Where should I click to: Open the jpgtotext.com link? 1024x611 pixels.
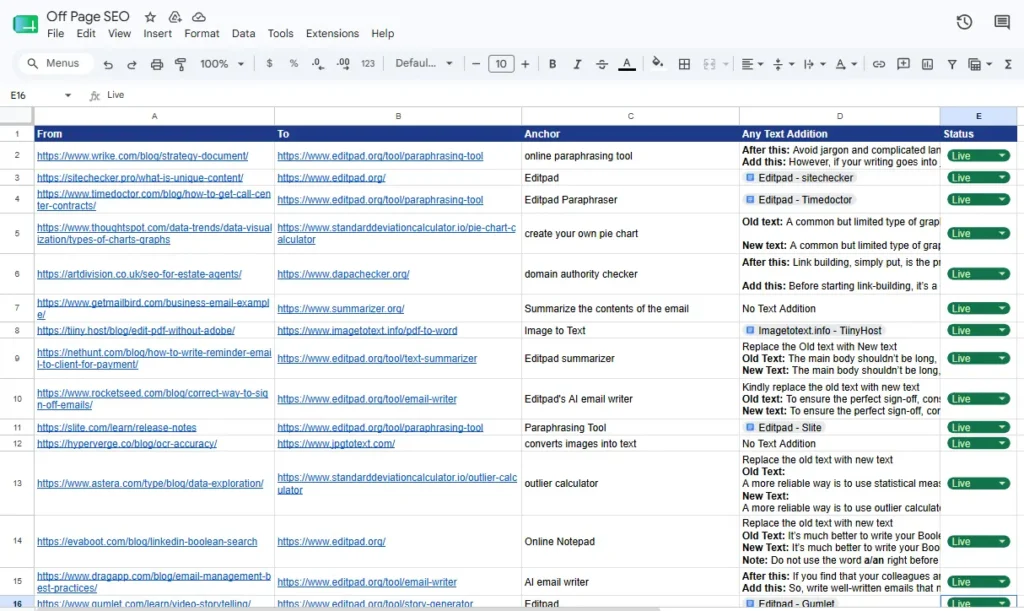[x=336, y=443]
